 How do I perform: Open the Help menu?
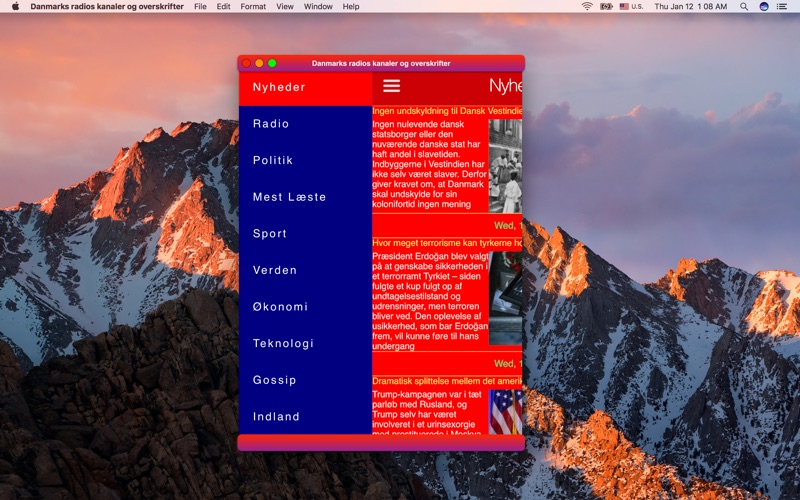[351, 7]
